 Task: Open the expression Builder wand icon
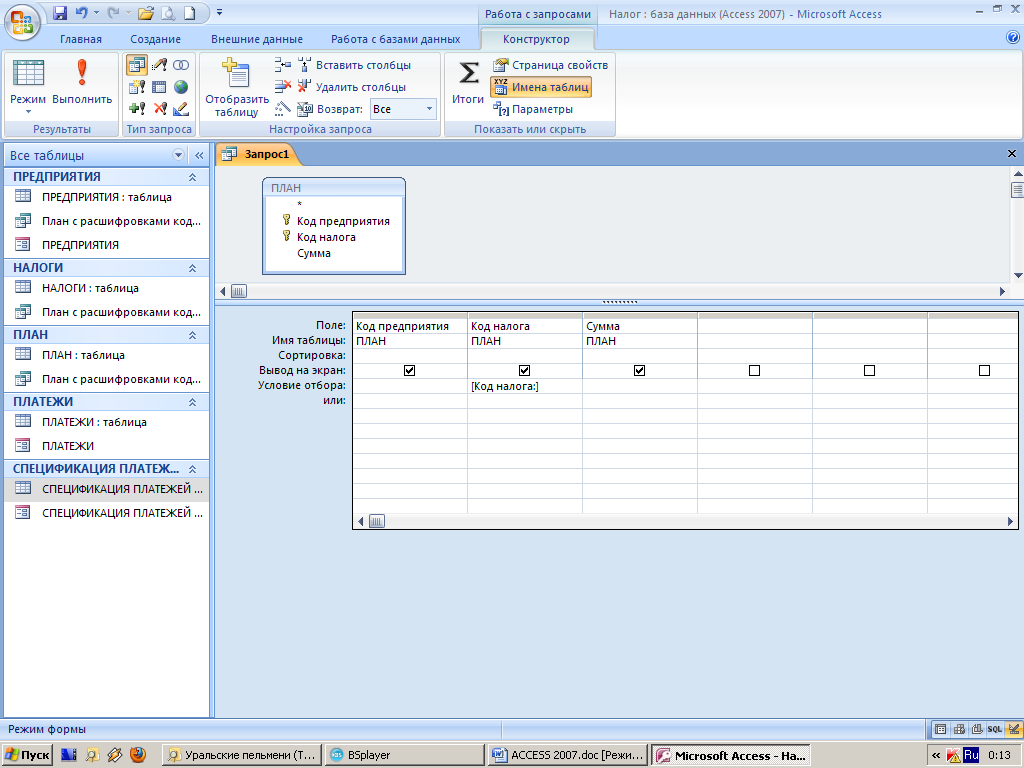[282, 108]
